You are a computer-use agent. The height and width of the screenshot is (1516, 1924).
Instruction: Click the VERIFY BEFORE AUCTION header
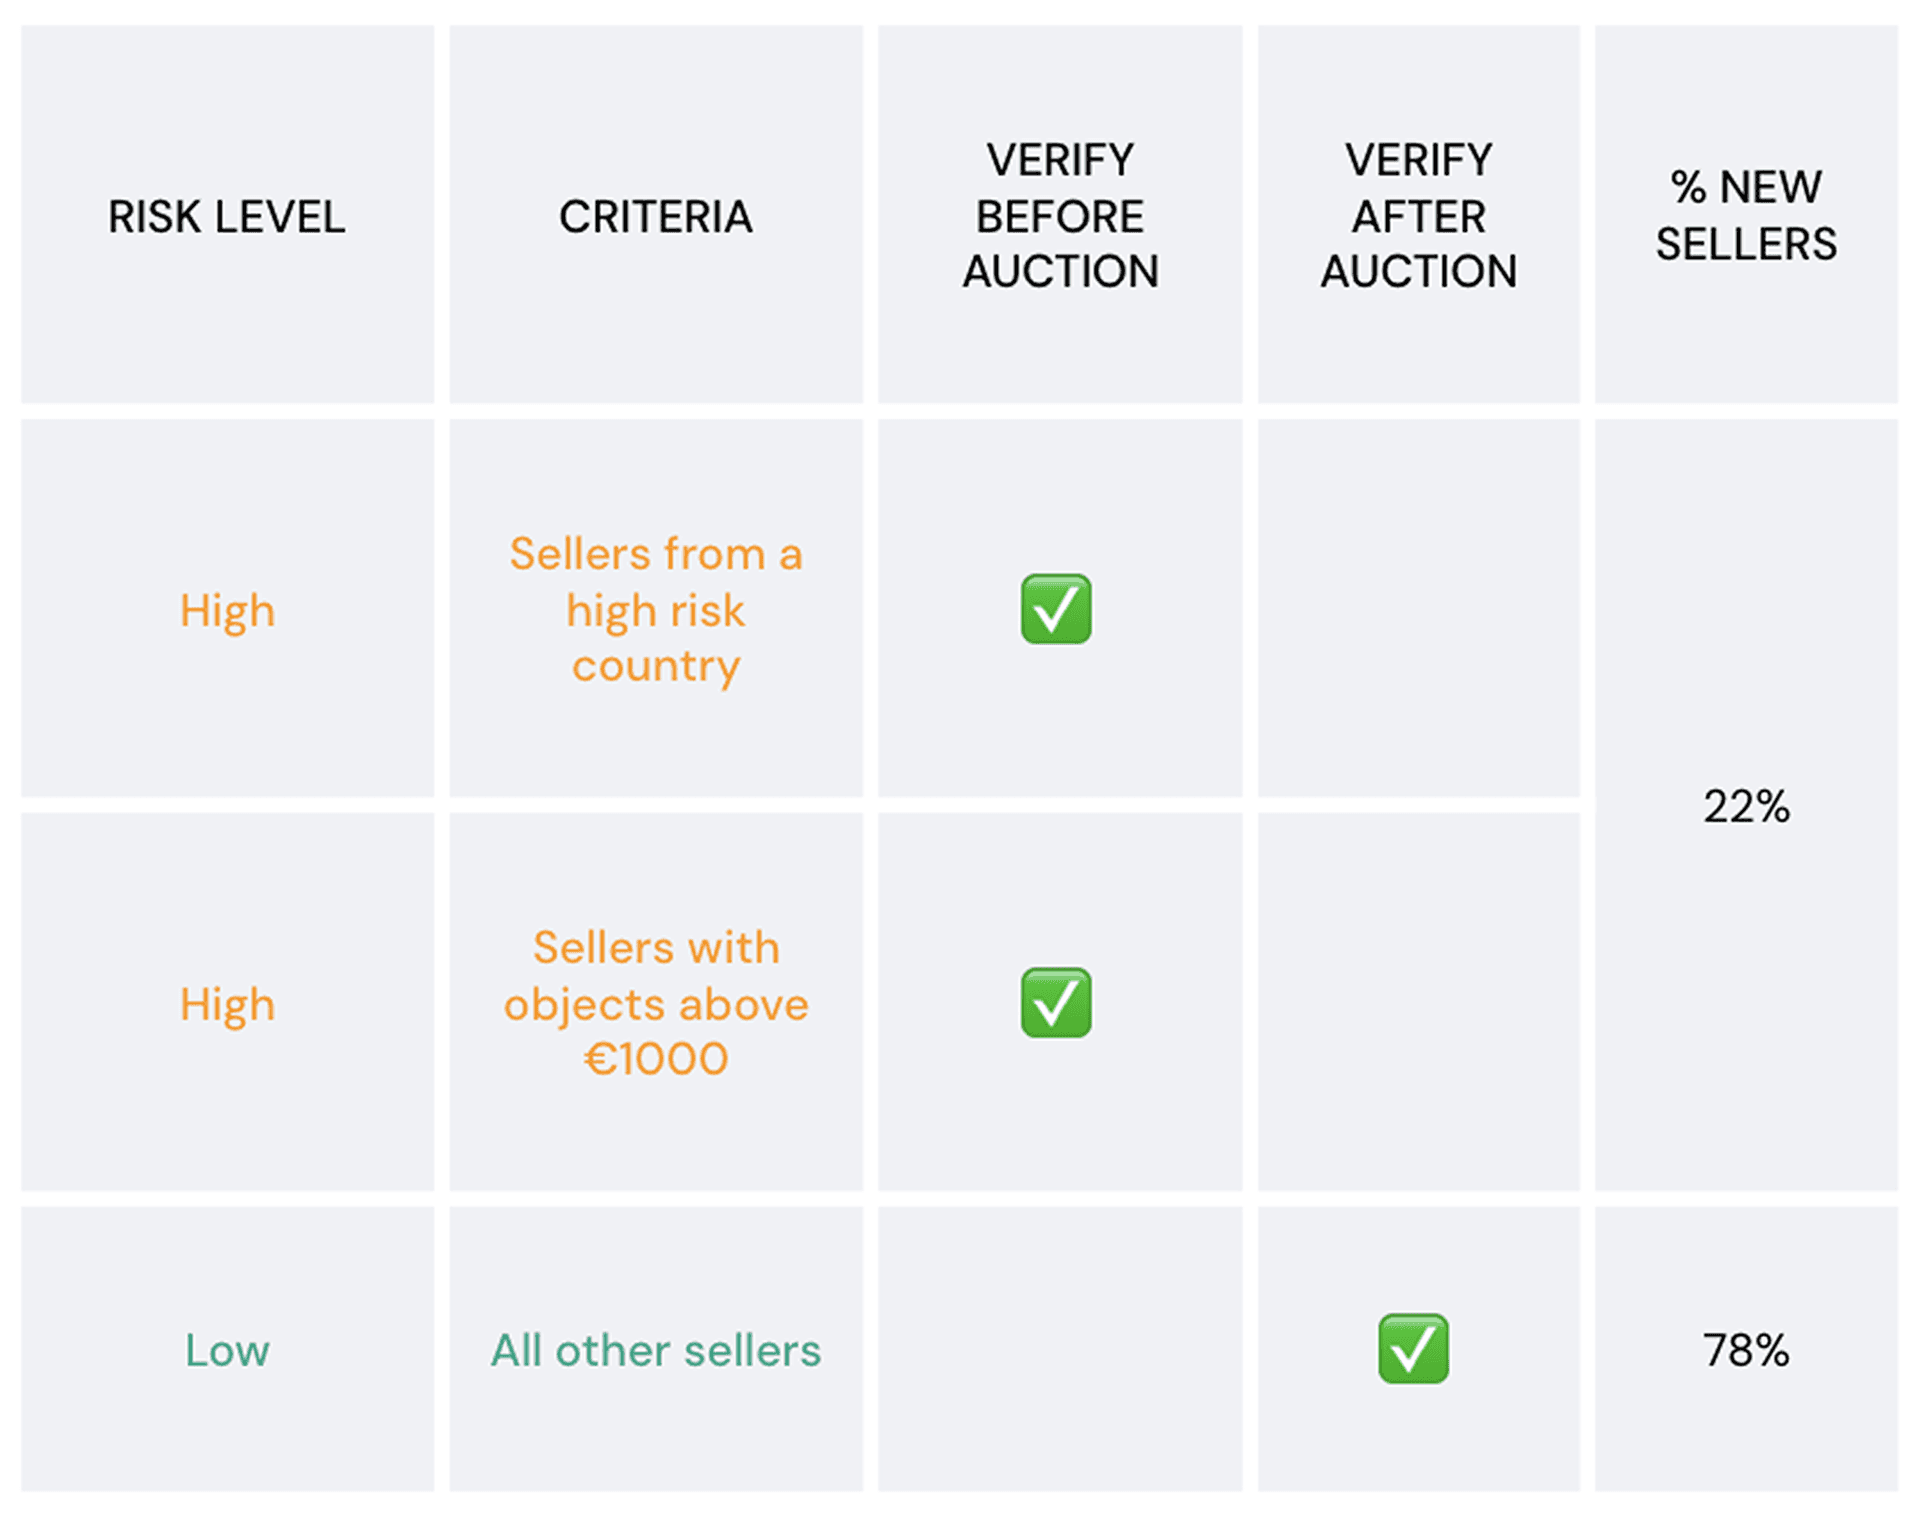(x=1060, y=215)
